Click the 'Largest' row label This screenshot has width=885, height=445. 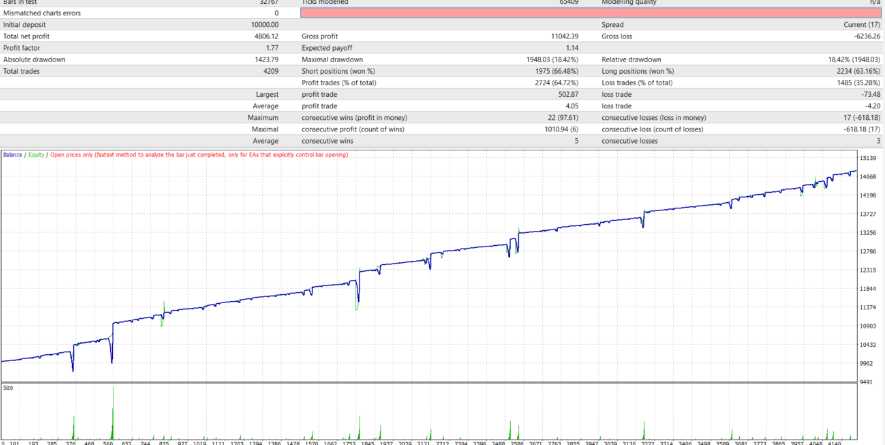(x=266, y=94)
